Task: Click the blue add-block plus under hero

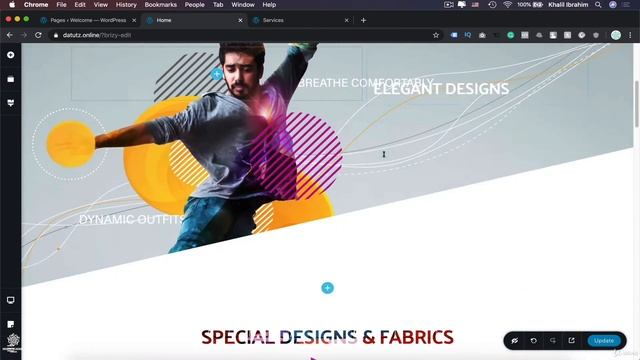Action: (327, 288)
